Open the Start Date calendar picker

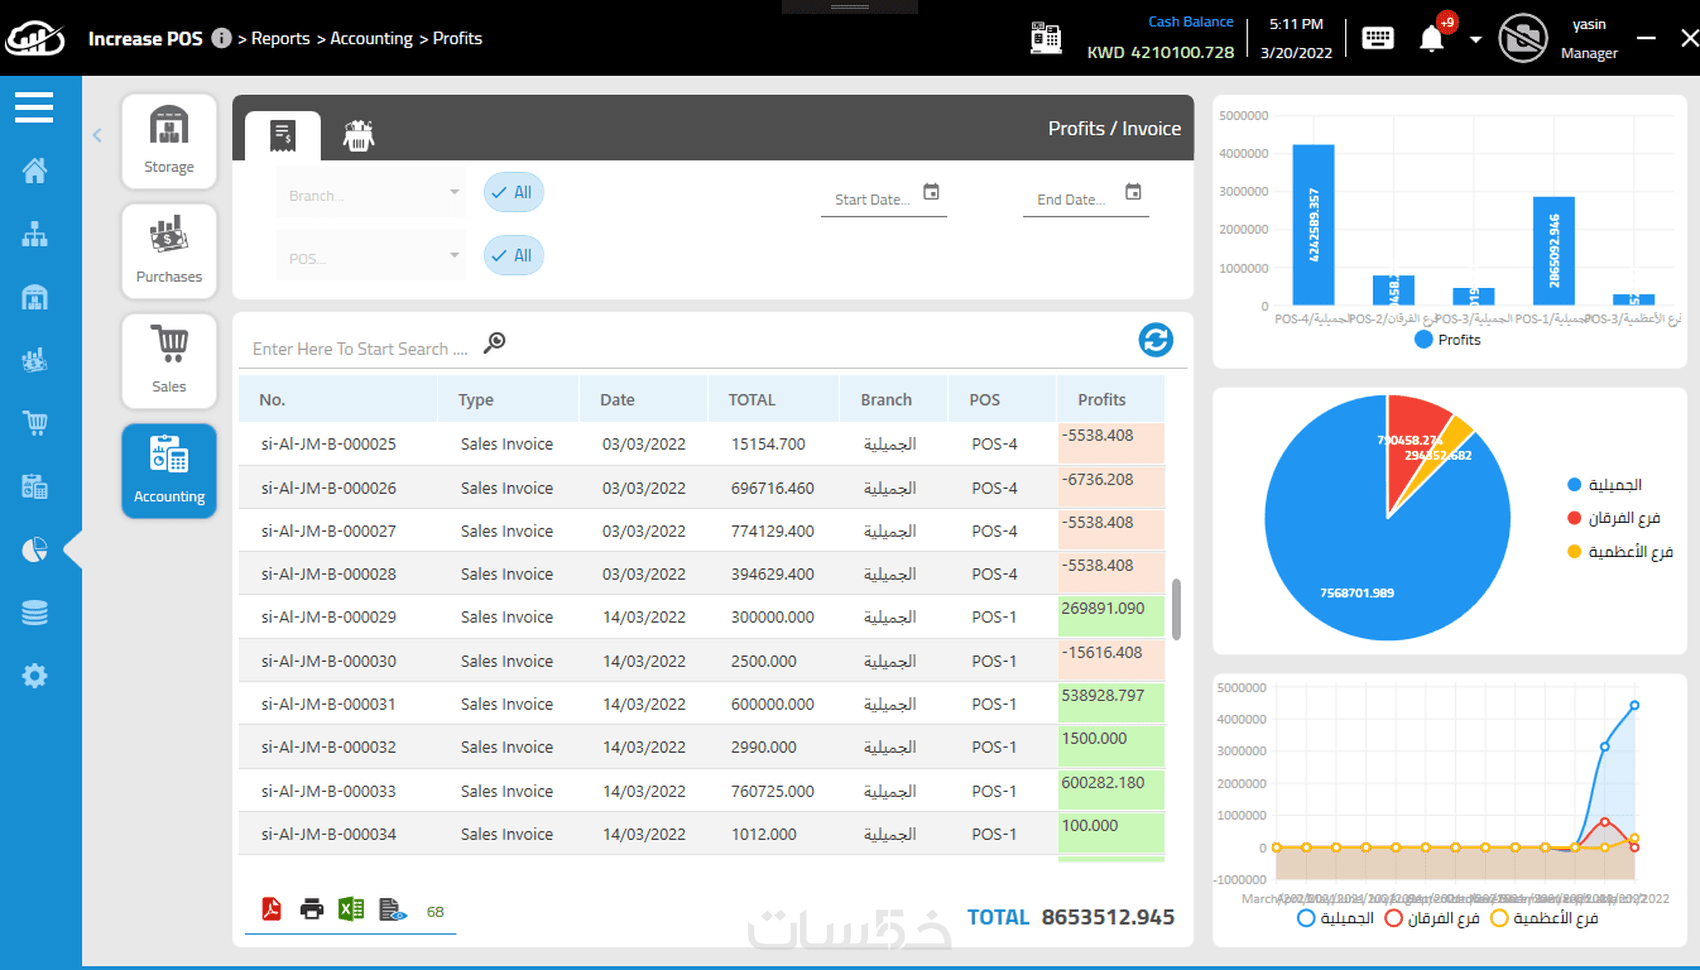[x=931, y=192]
